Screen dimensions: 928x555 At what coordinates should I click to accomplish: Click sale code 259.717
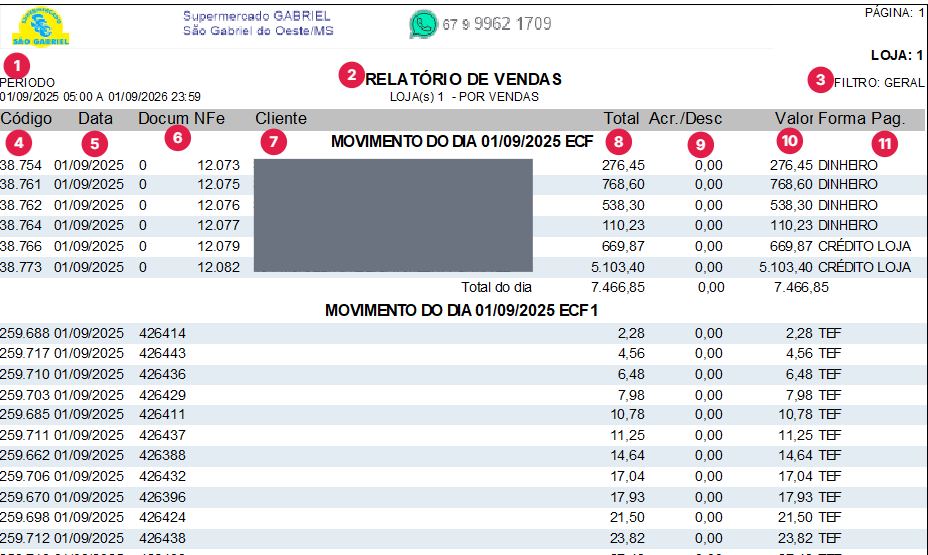click(x=25, y=353)
